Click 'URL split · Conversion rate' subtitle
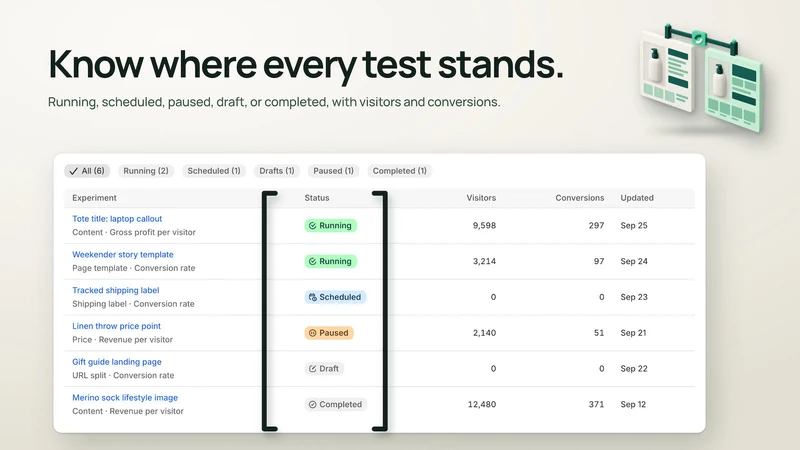 click(x=123, y=375)
